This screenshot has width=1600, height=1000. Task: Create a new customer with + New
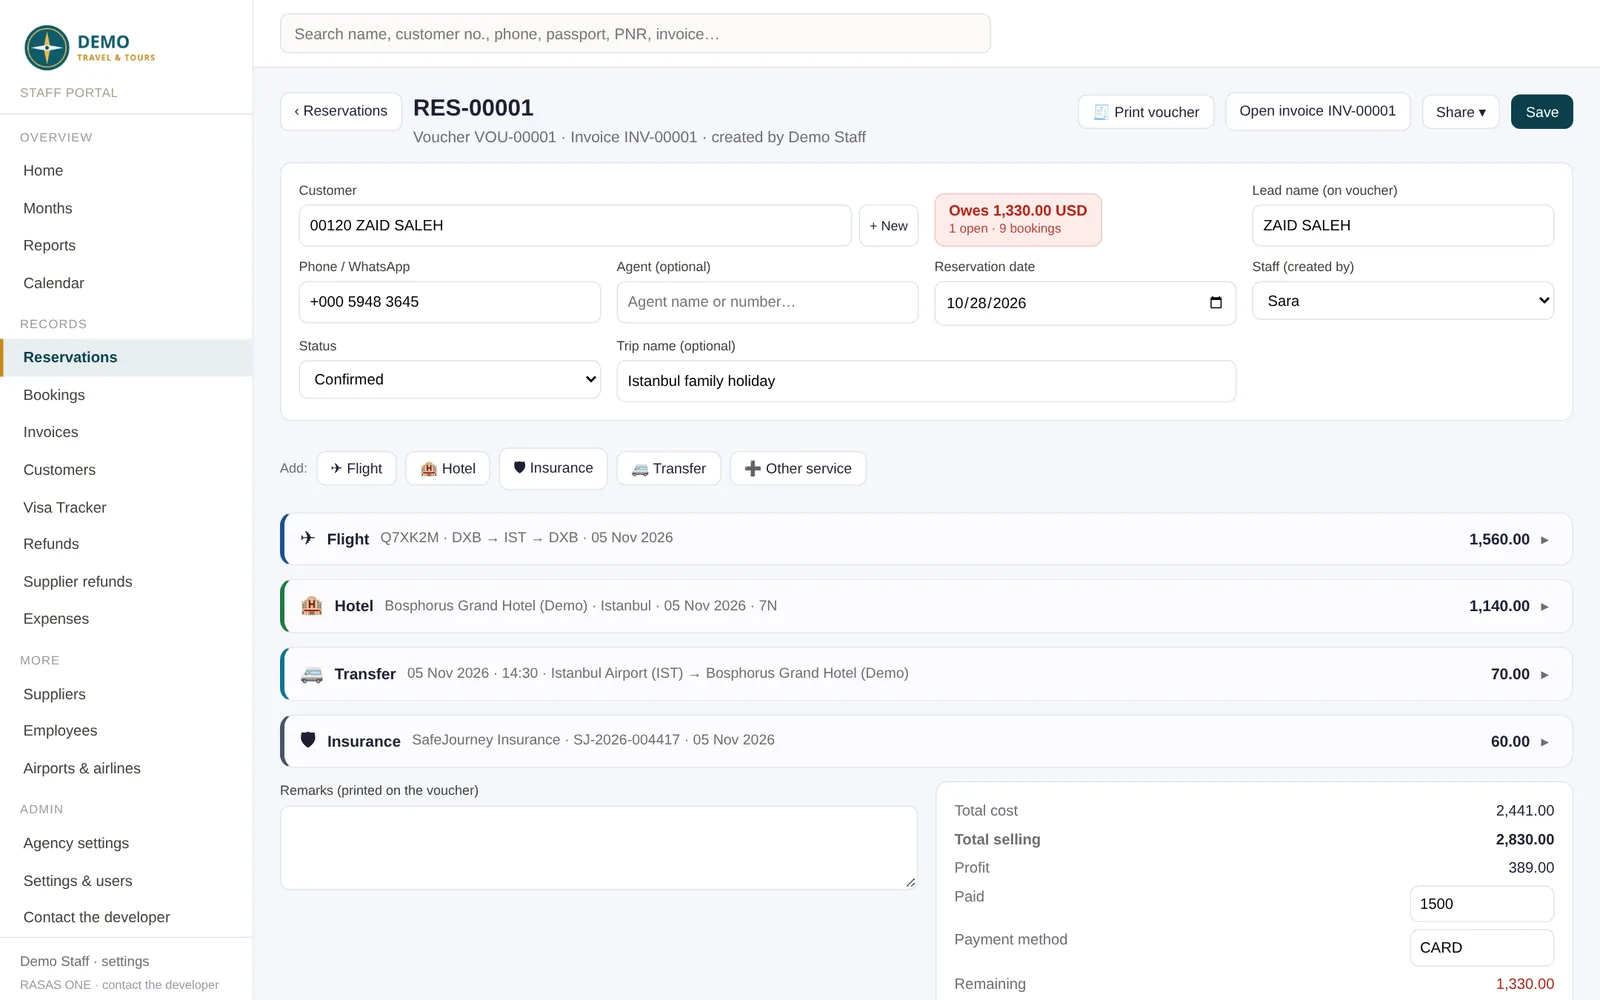pyautogui.click(x=888, y=226)
